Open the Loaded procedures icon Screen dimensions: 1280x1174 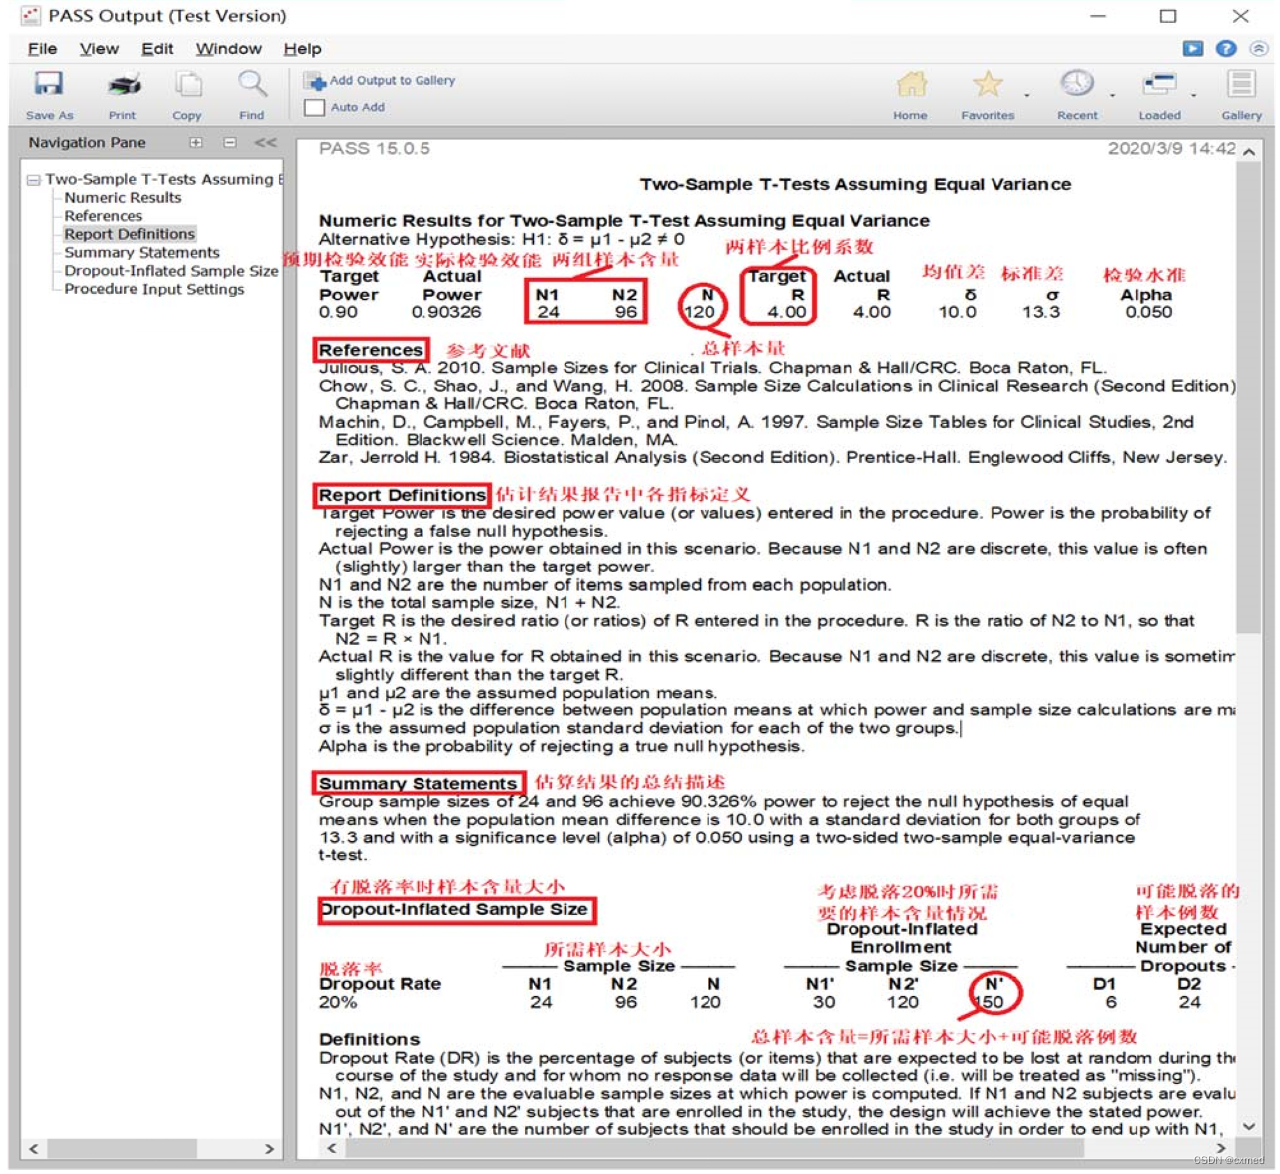pos(1160,84)
